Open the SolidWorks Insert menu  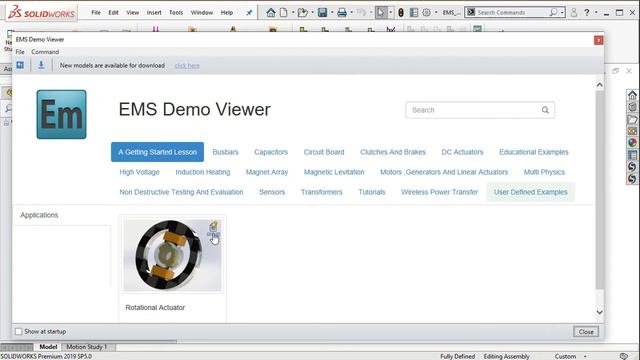pos(154,13)
